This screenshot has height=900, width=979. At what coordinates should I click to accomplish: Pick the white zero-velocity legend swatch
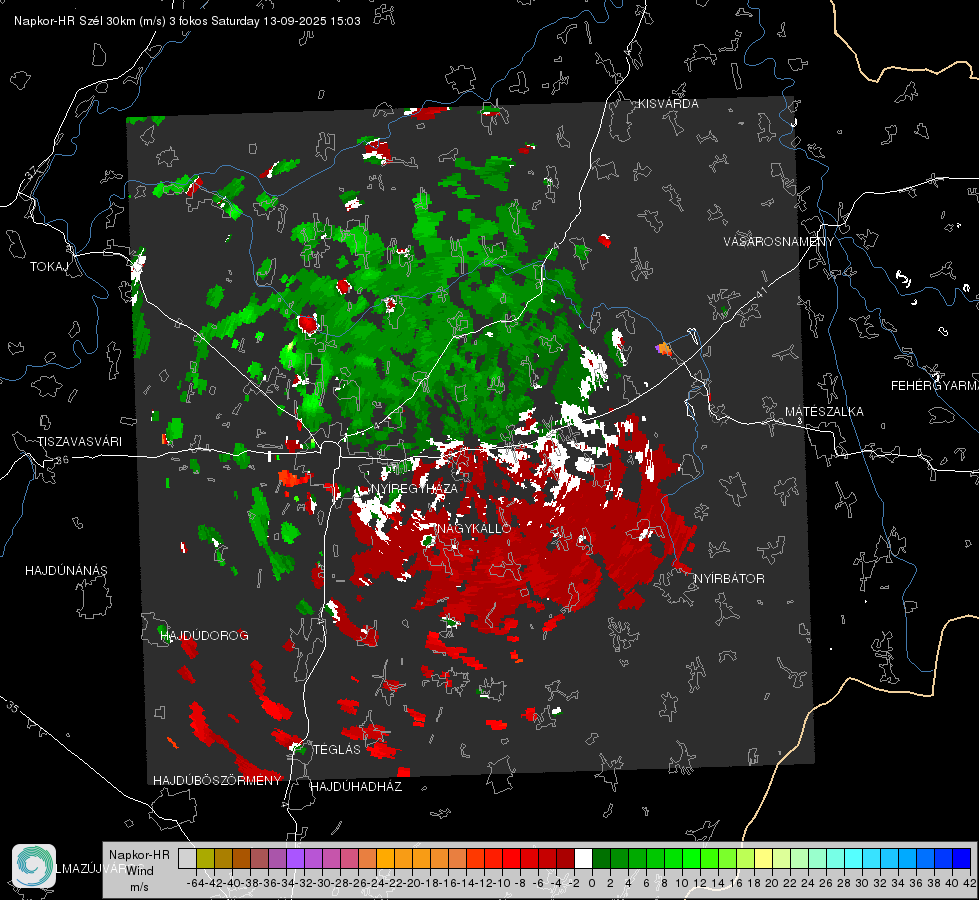coord(583,859)
